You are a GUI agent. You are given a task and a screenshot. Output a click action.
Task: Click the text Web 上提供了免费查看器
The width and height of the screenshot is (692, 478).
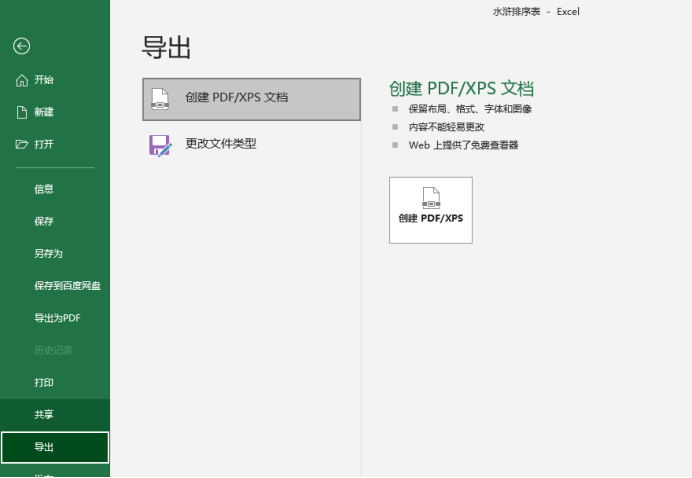click(463, 145)
